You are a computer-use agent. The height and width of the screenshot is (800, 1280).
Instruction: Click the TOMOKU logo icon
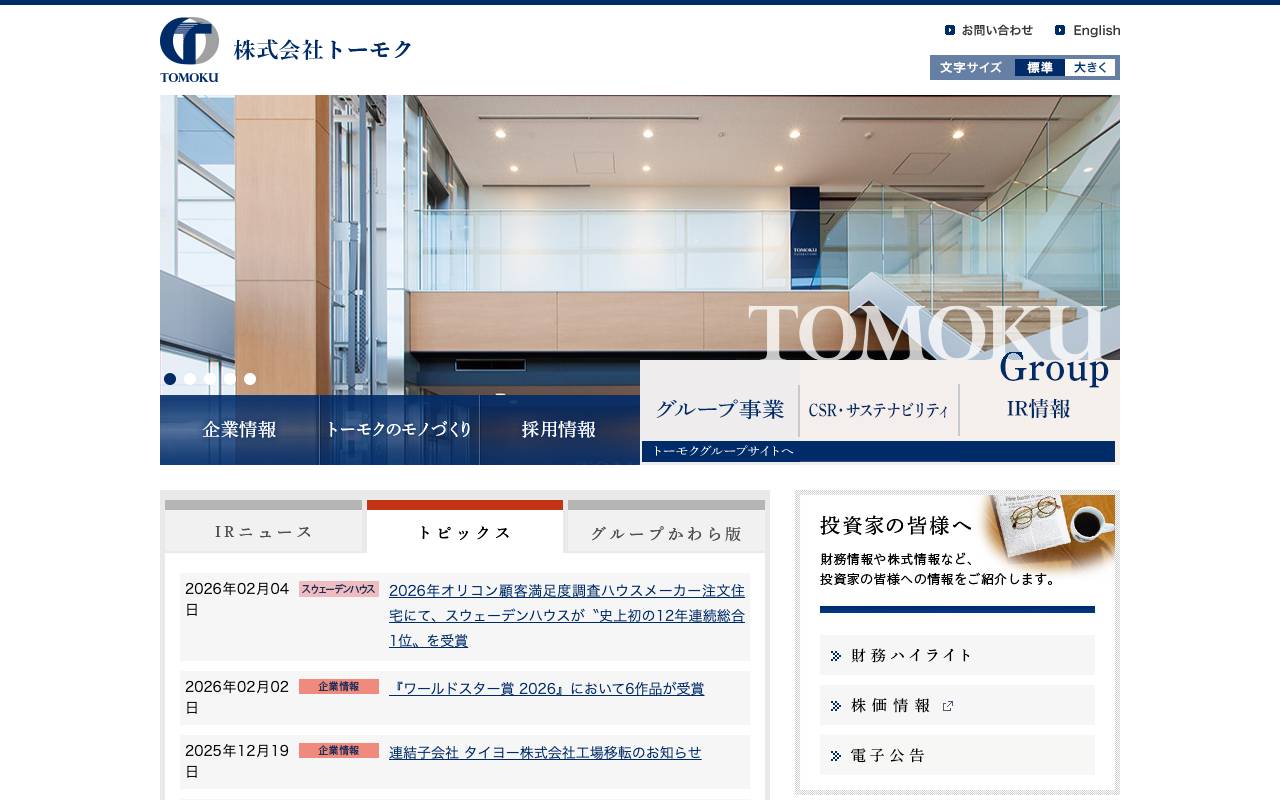click(x=189, y=41)
